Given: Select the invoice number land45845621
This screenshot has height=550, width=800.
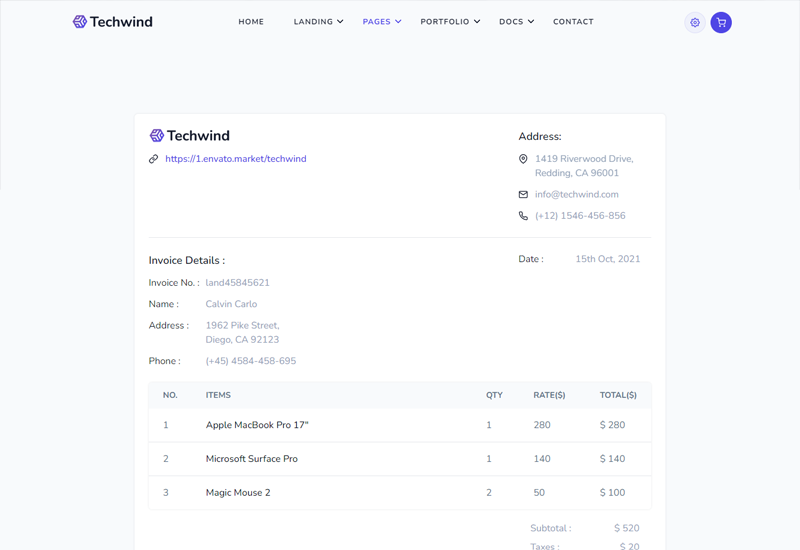Looking at the screenshot, I should [x=237, y=283].
